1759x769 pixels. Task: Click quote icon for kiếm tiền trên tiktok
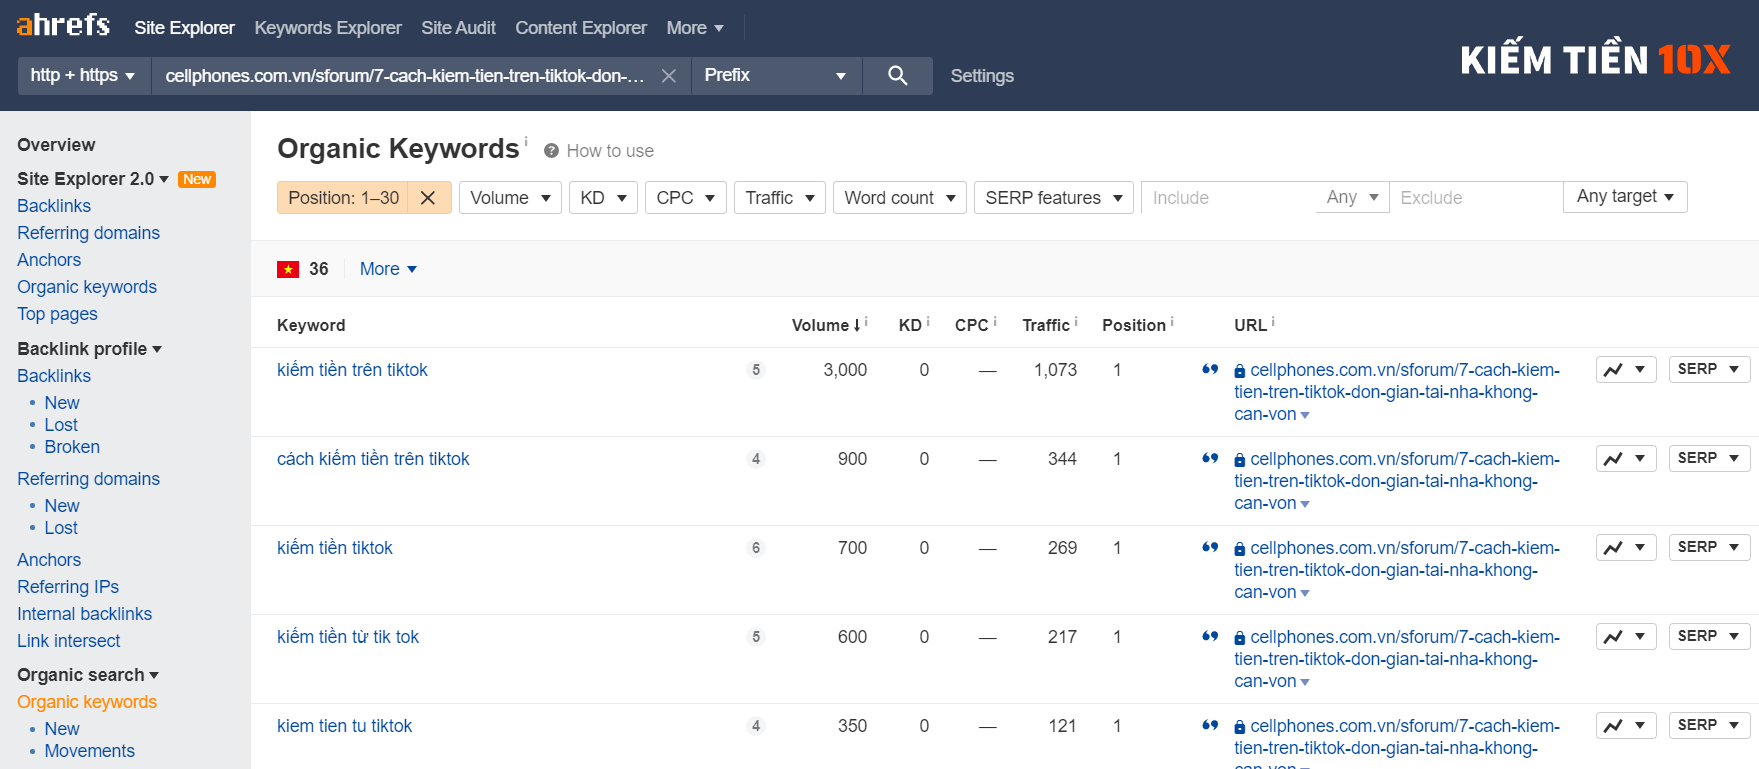(1210, 369)
